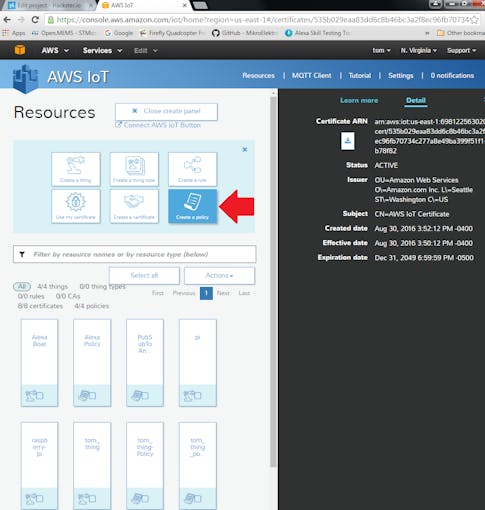Open the OpenMEMS - STMic bookmark
This screenshot has width=485, height=510.
64,33
